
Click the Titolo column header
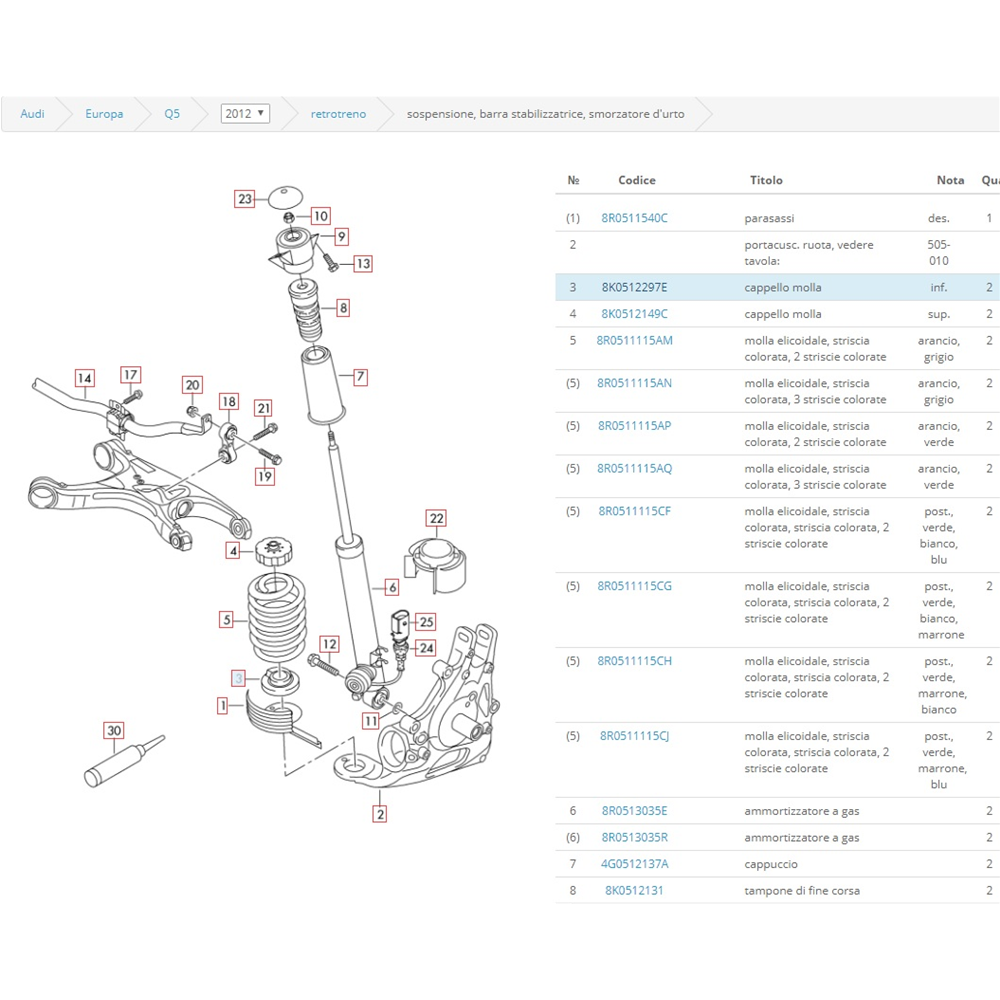click(x=766, y=180)
